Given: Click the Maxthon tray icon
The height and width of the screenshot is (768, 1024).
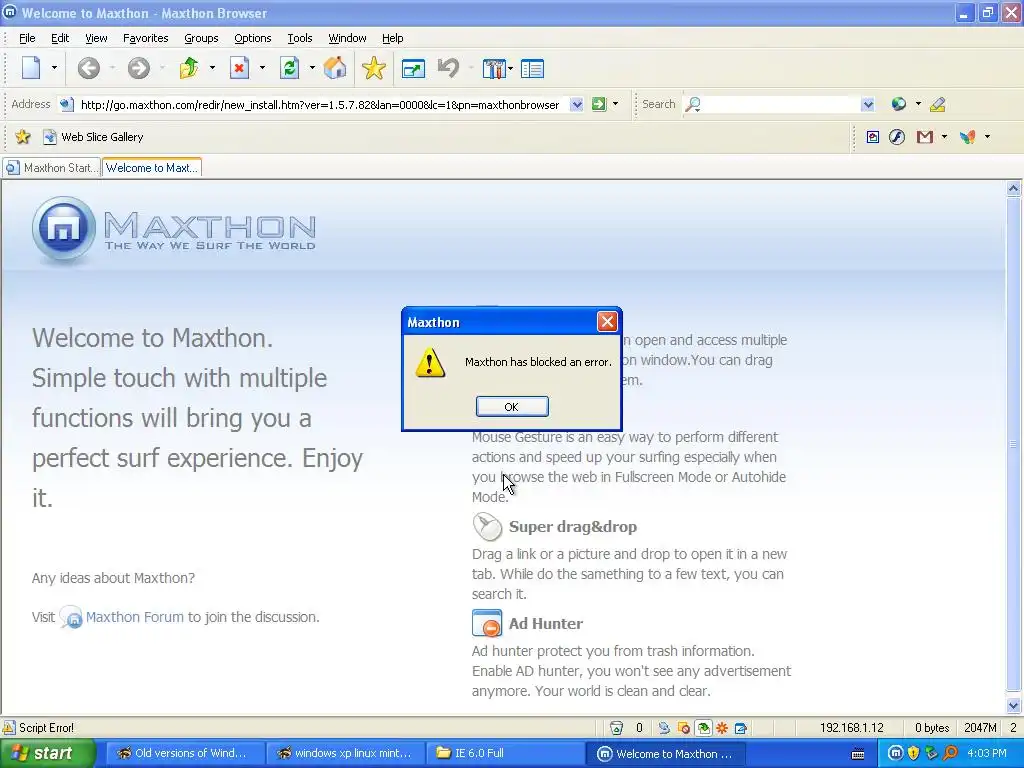Looking at the screenshot, I should pyautogui.click(x=895, y=753).
